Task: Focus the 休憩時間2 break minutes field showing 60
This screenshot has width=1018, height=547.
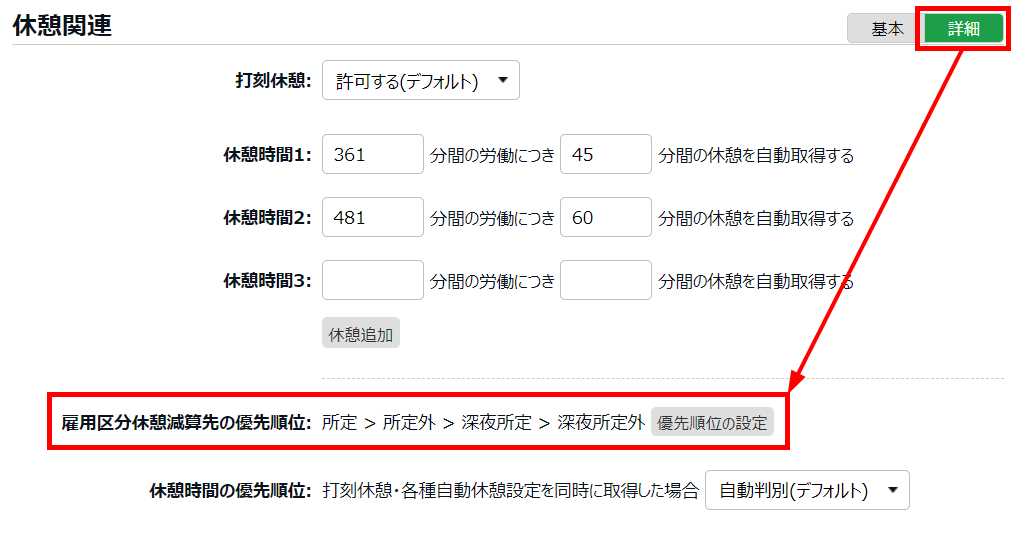Action: point(605,217)
